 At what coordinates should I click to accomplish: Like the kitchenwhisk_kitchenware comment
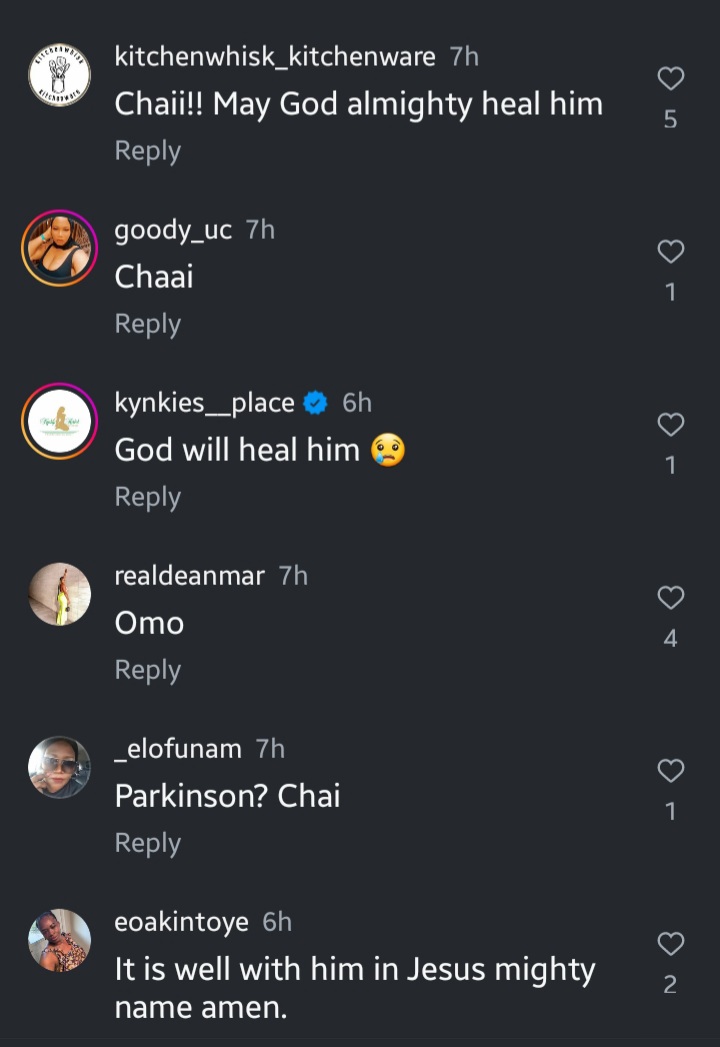tap(670, 79)
